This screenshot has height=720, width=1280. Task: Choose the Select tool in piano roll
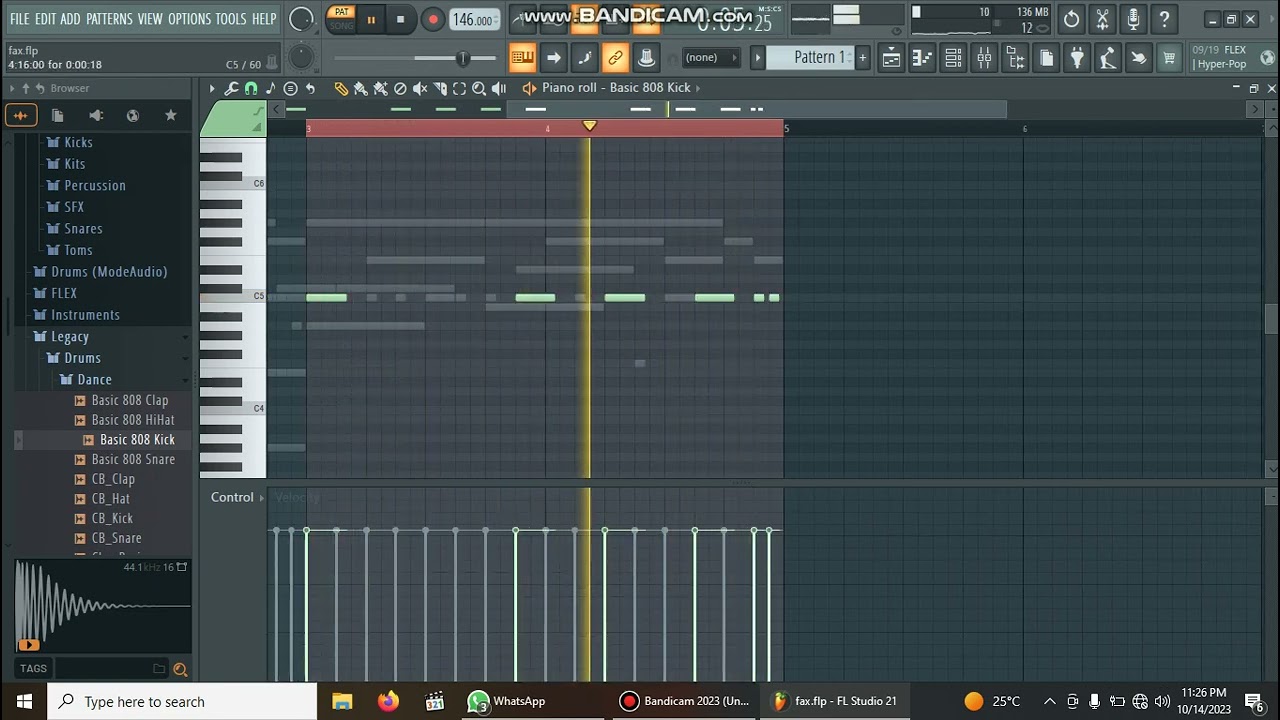click(x=459, y=88)
